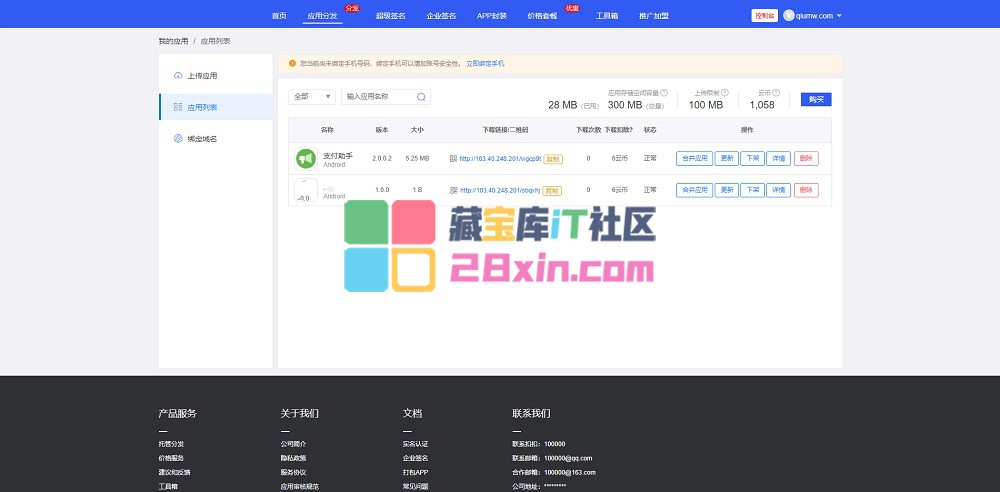Click the 输入应用名称 search field
1000x492 pixels.
(x=378, y=97)
